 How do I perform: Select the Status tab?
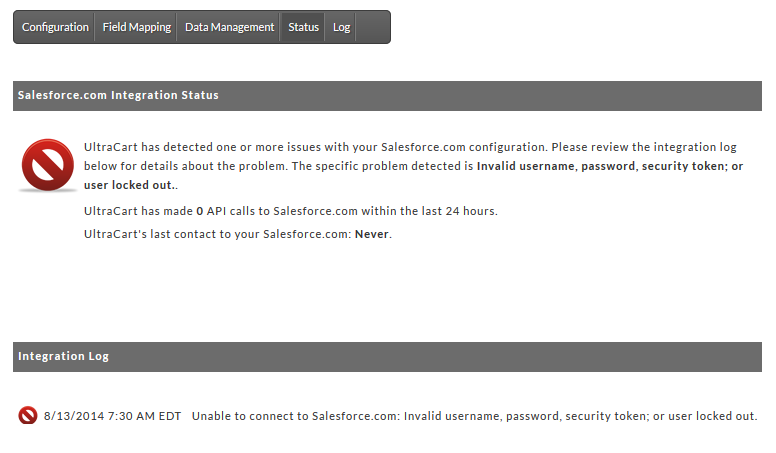tap(303, 27)
